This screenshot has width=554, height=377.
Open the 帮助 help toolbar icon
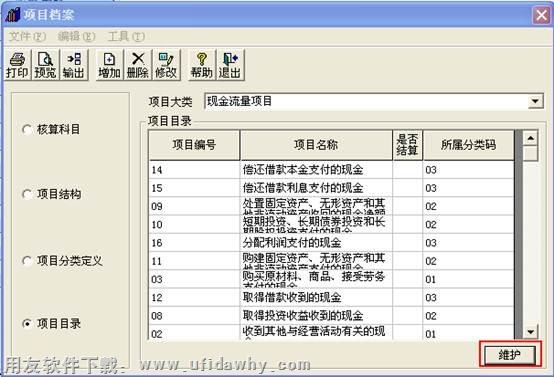202,65
